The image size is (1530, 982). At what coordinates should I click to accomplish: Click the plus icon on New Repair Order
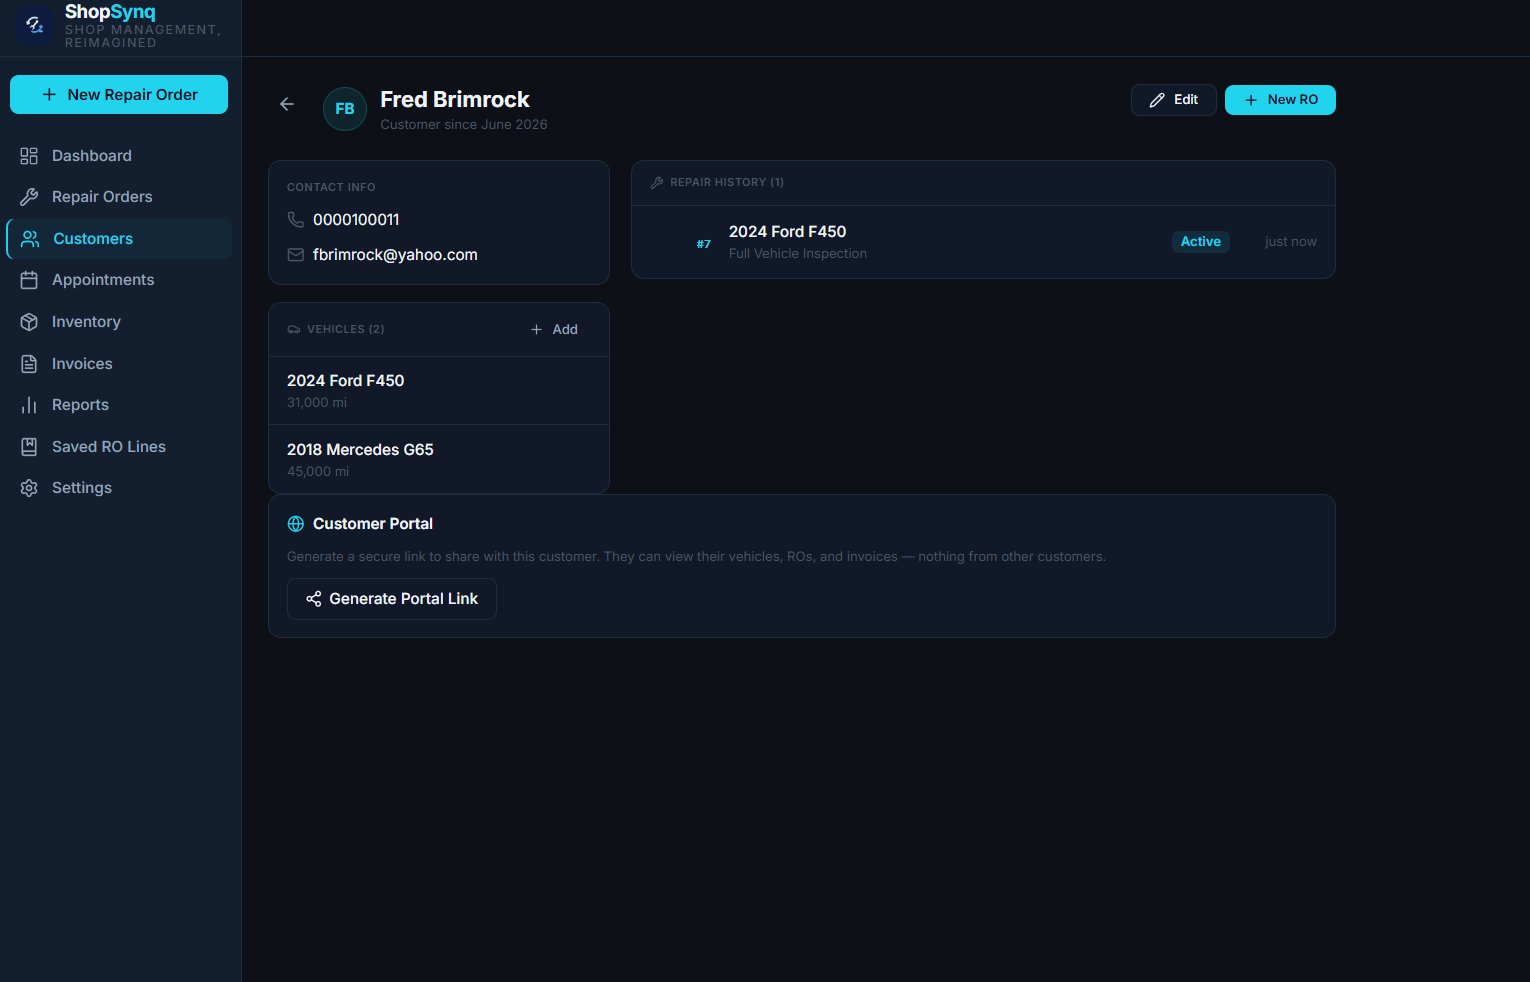(x=49, y=95)
